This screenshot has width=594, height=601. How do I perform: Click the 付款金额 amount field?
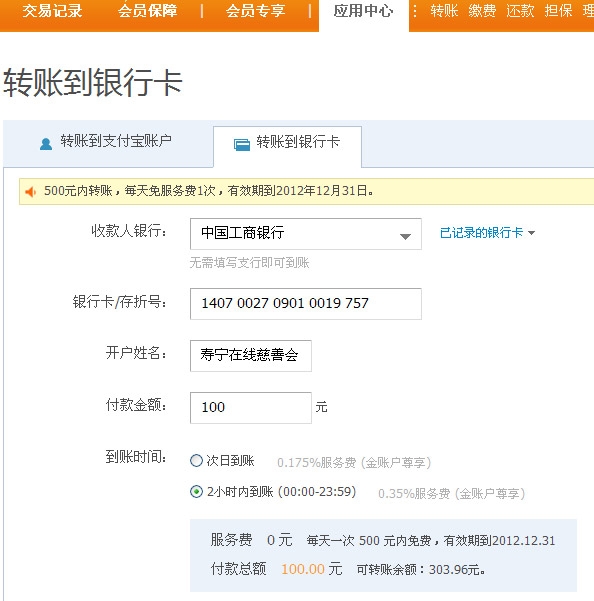coord(251,408)
